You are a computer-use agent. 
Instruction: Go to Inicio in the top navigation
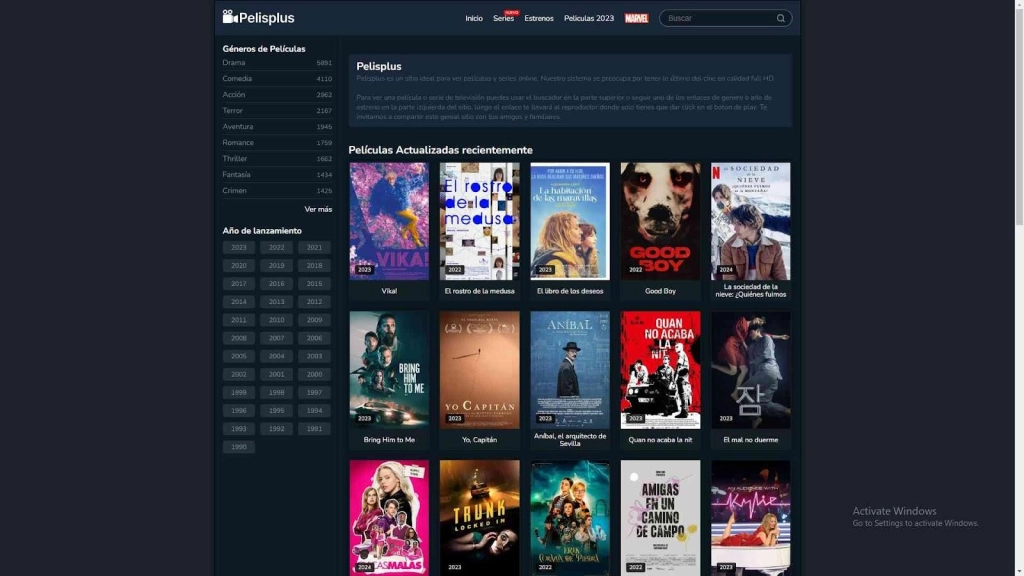tap(473, 18)
